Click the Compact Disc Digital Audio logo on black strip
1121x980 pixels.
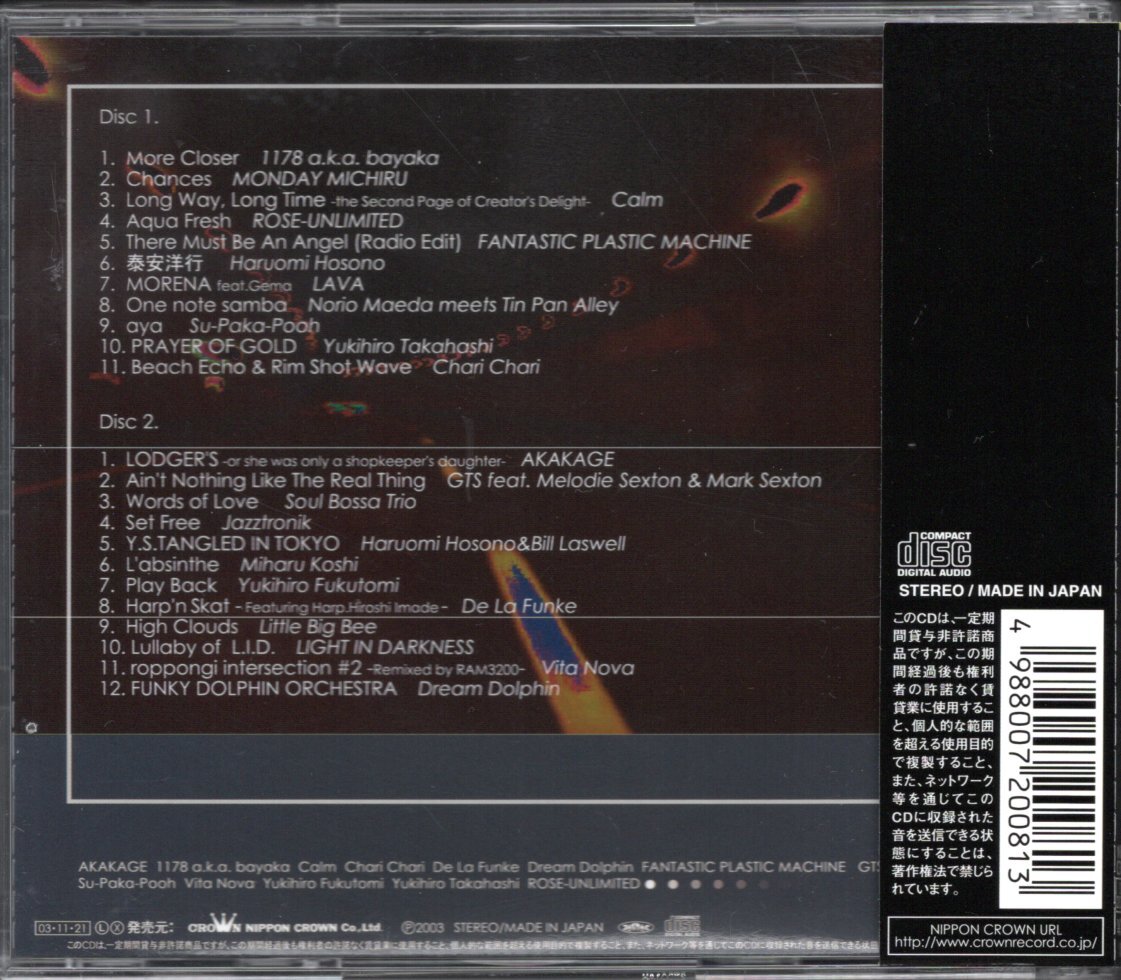pos(934,554)
